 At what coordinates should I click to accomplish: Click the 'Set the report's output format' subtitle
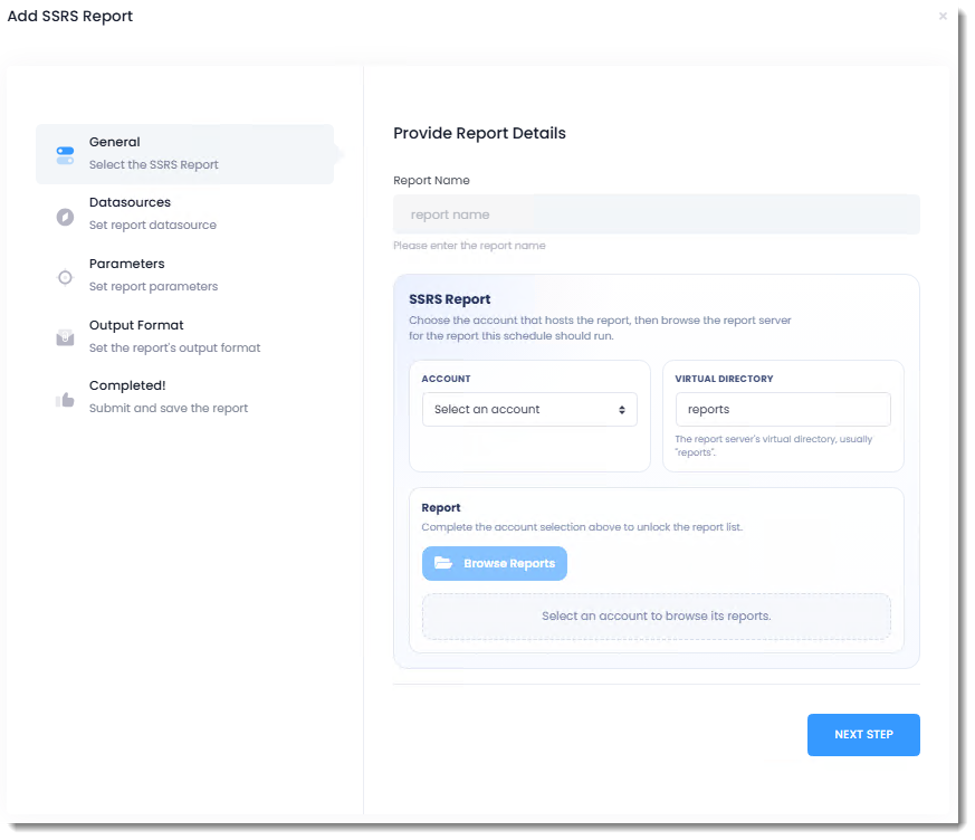[175, 348]
